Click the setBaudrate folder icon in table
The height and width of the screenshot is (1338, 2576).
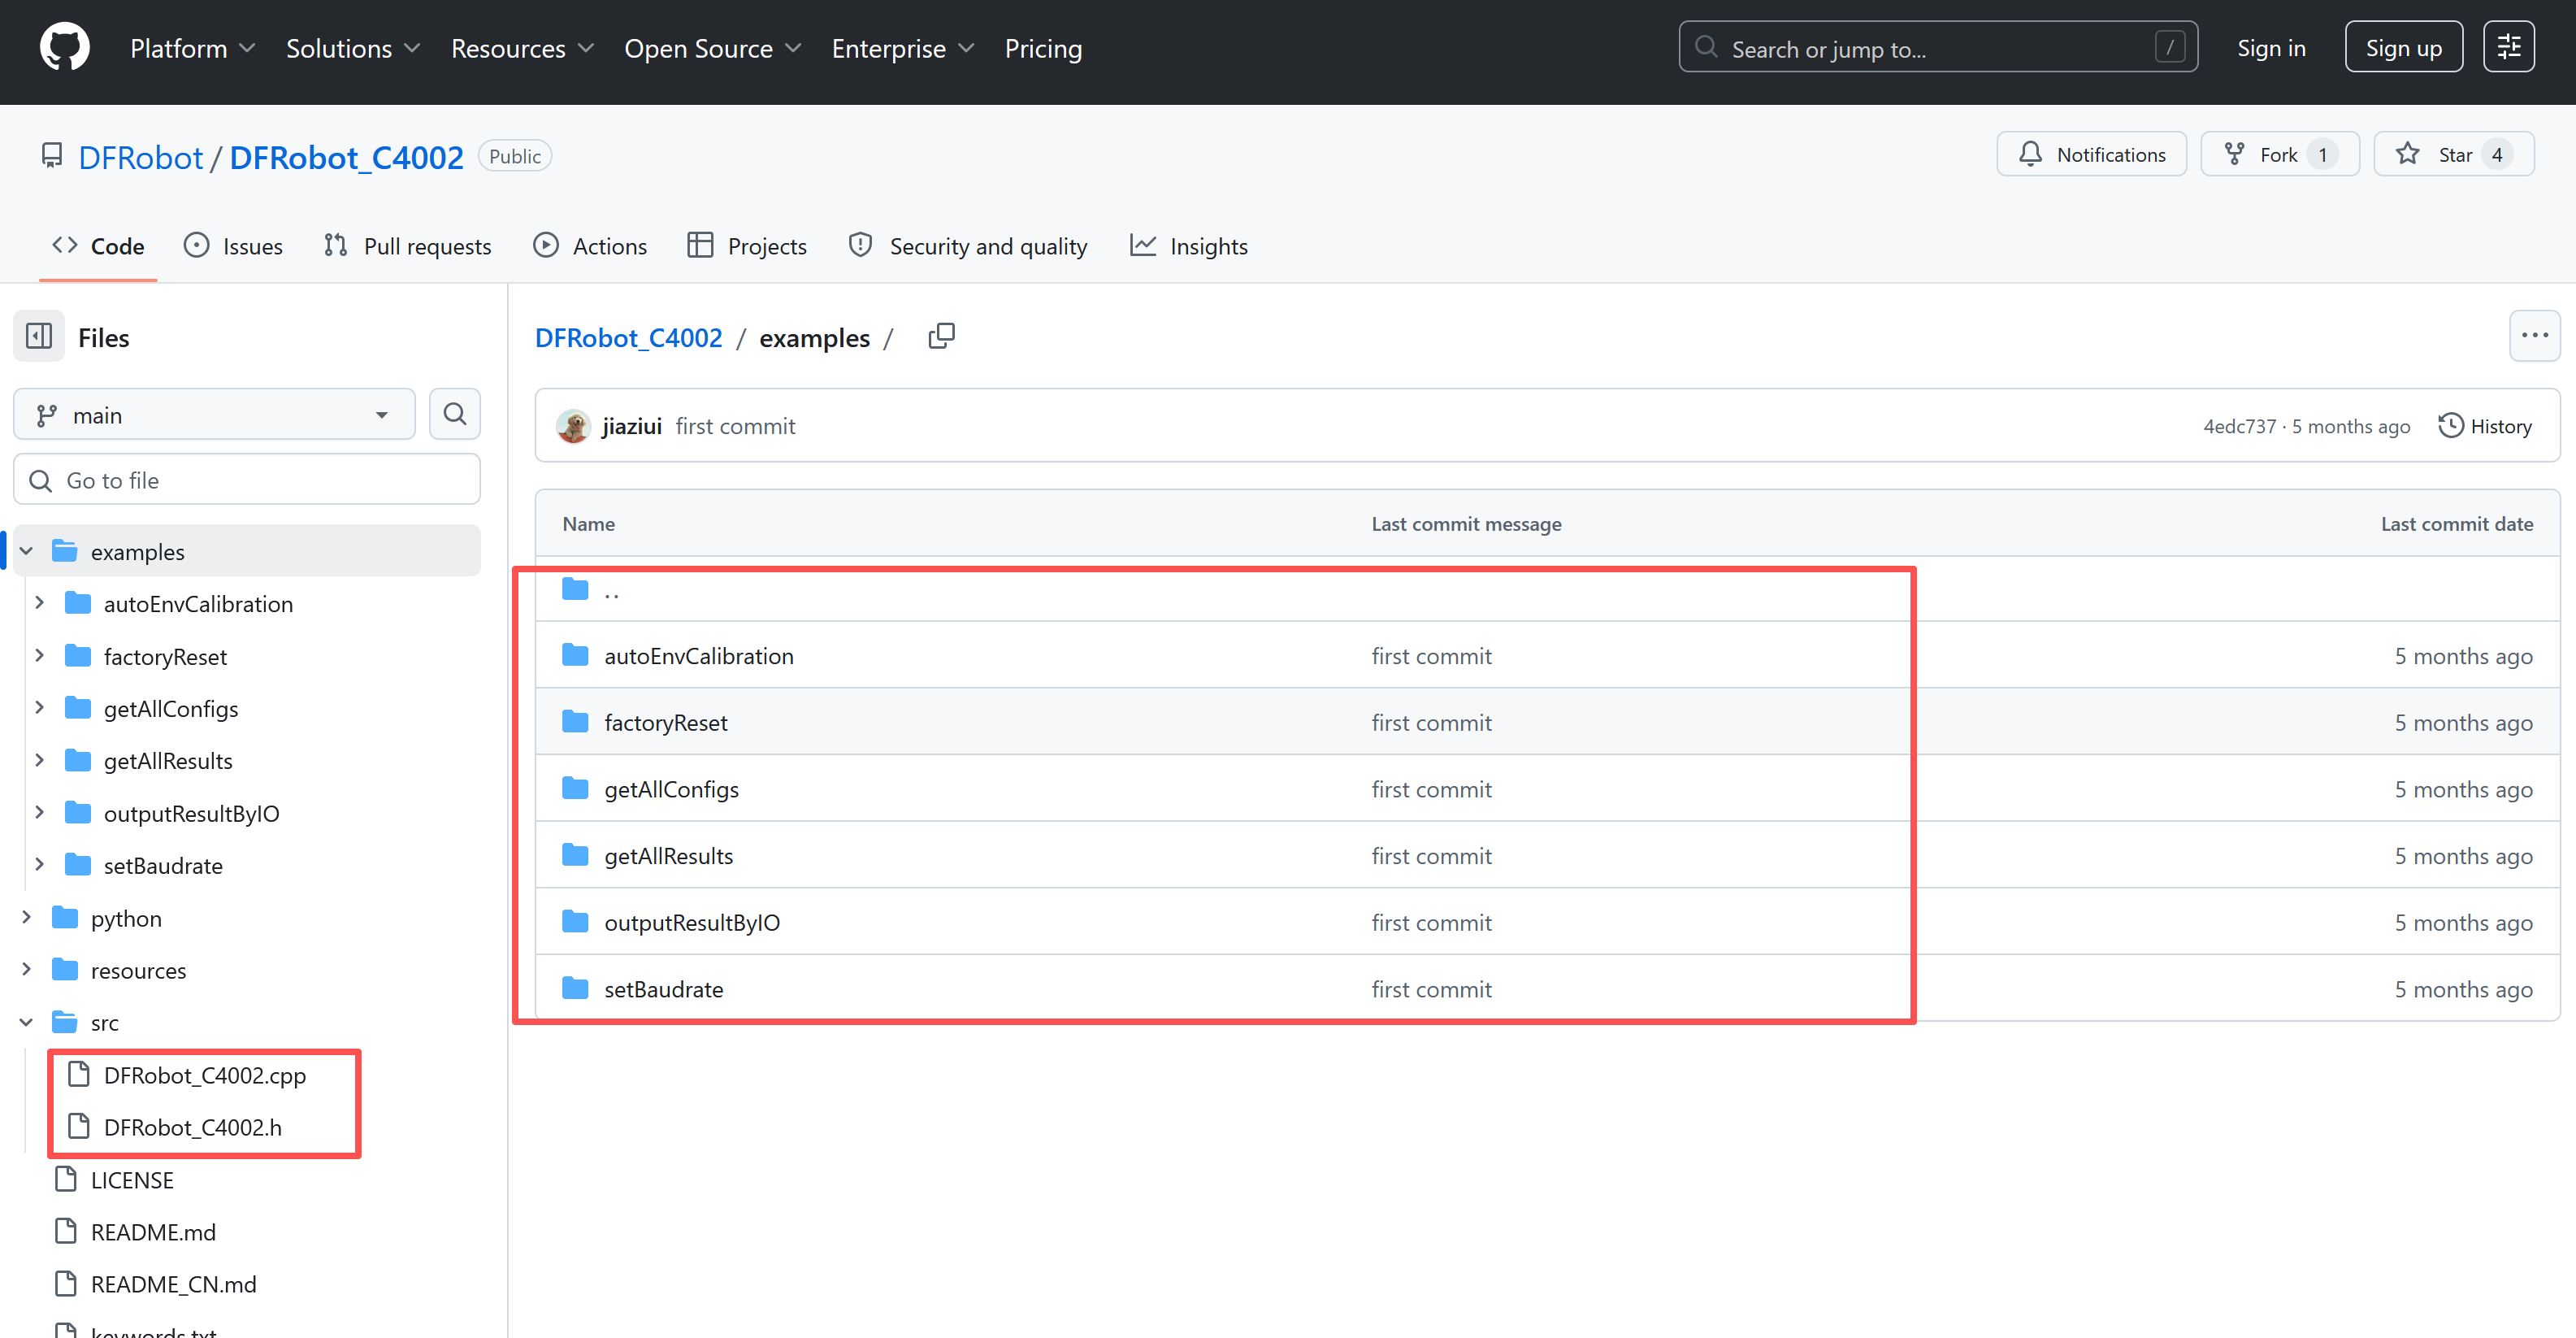[x=575, y=989]
